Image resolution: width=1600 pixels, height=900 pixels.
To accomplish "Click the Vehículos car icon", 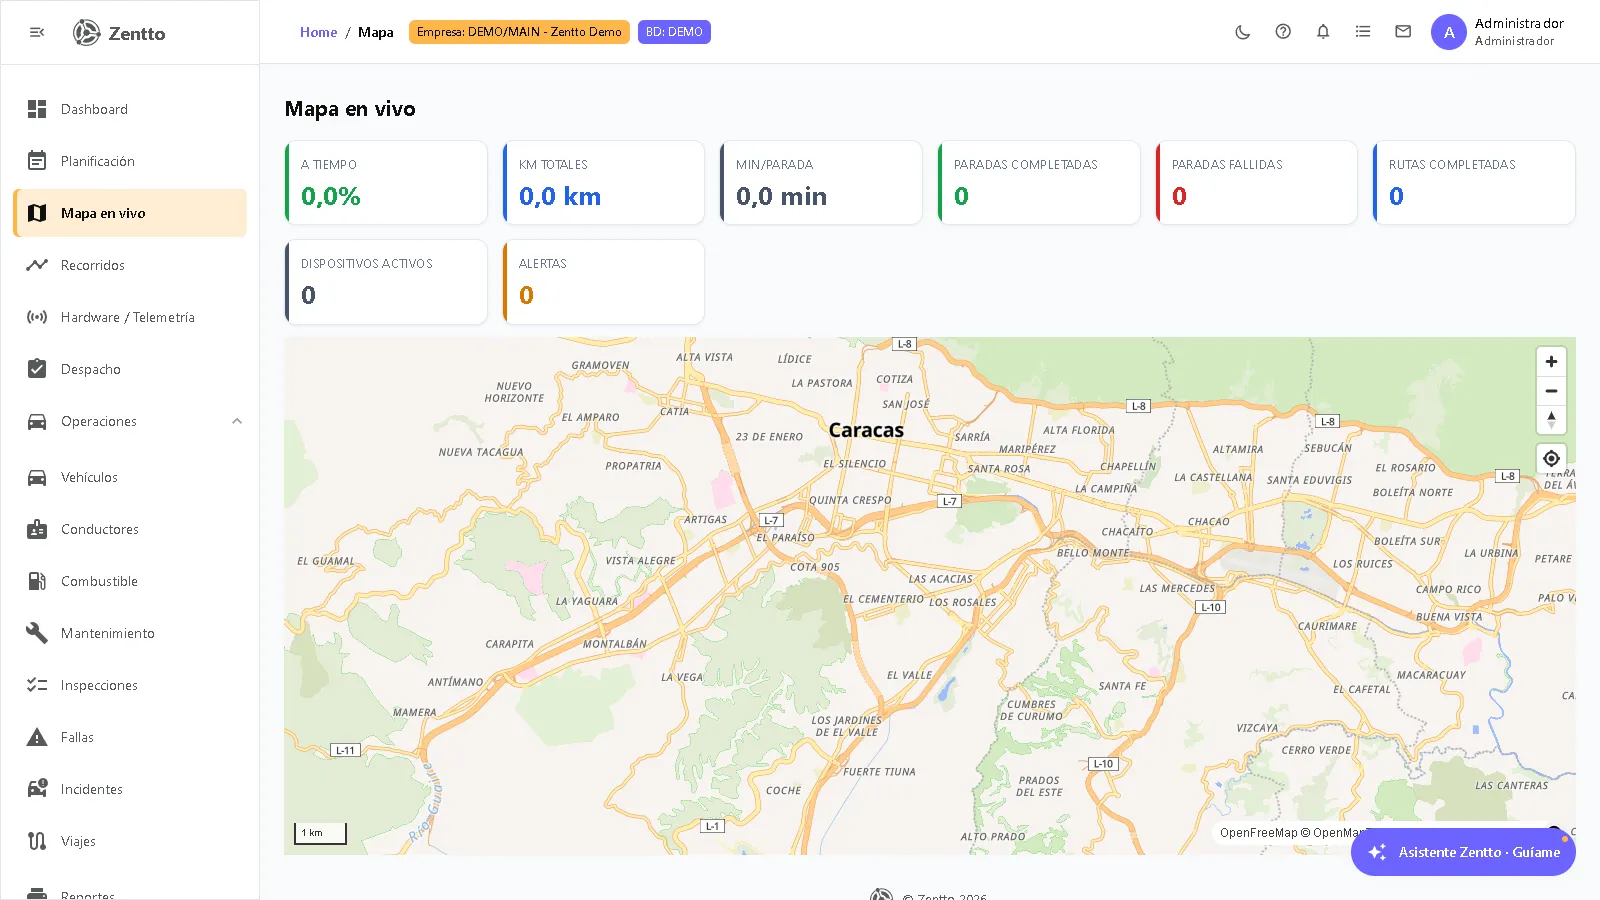I will (x=37, y=477).
